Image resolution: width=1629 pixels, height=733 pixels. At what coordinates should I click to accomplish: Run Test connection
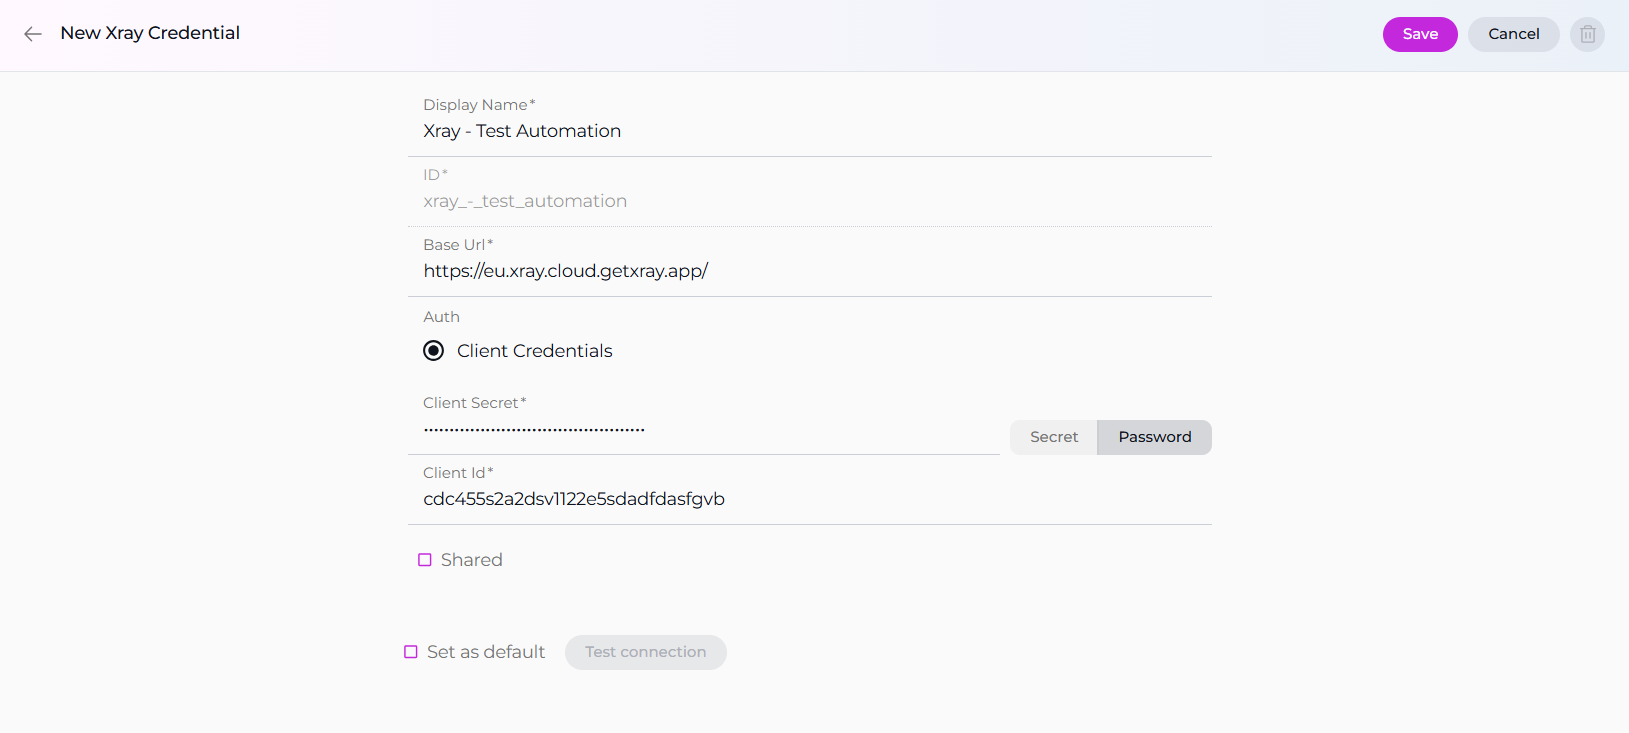pyautogui.click(x=645, y=652)
